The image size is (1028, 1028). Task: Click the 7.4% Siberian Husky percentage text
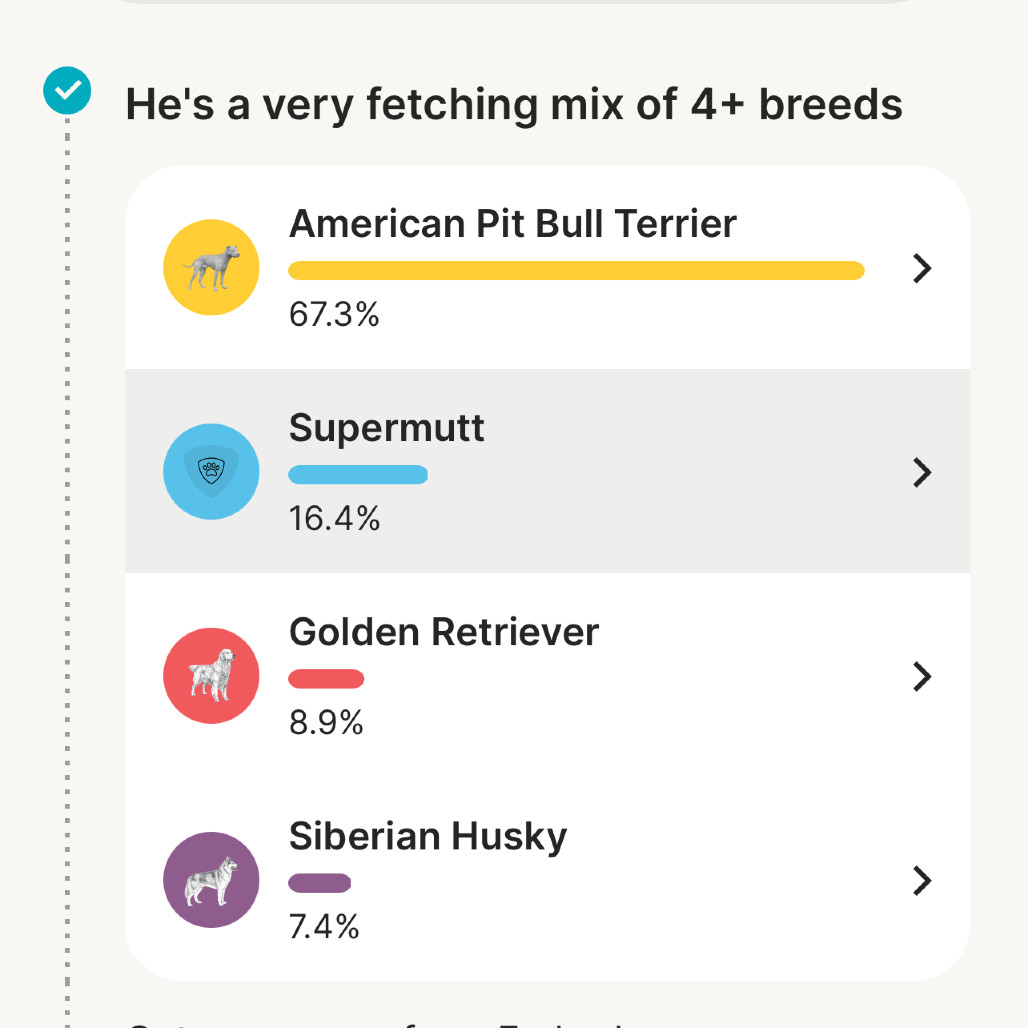[323, 926]
